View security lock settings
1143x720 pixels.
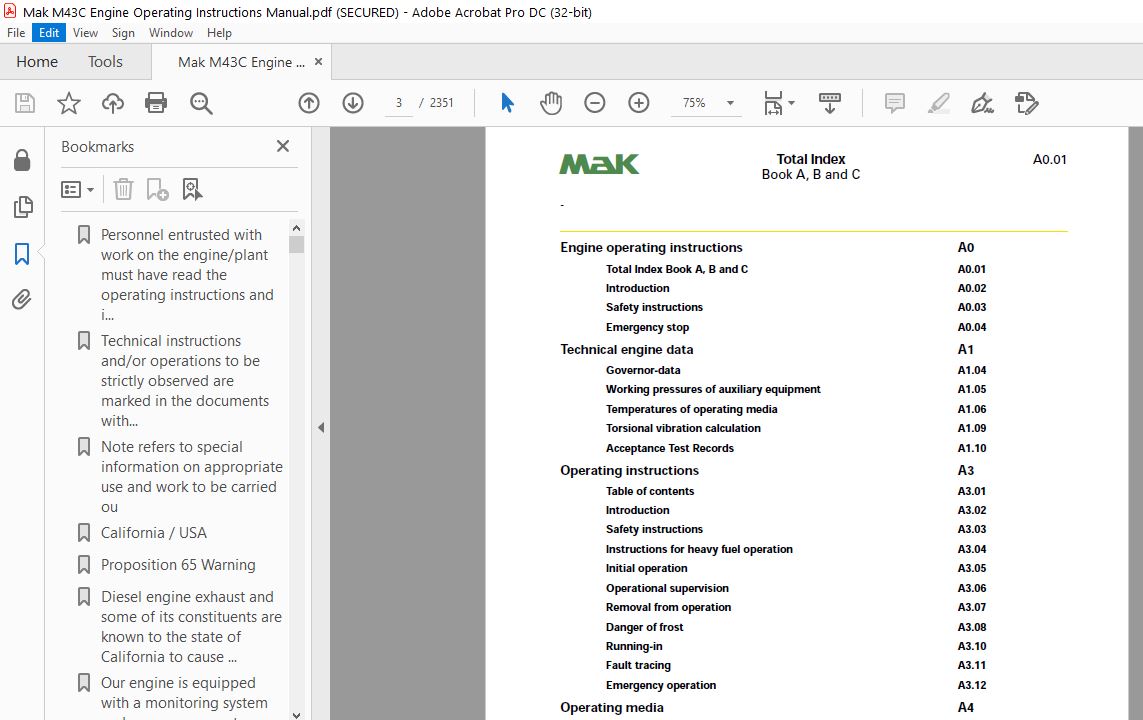tap(22, 160)
